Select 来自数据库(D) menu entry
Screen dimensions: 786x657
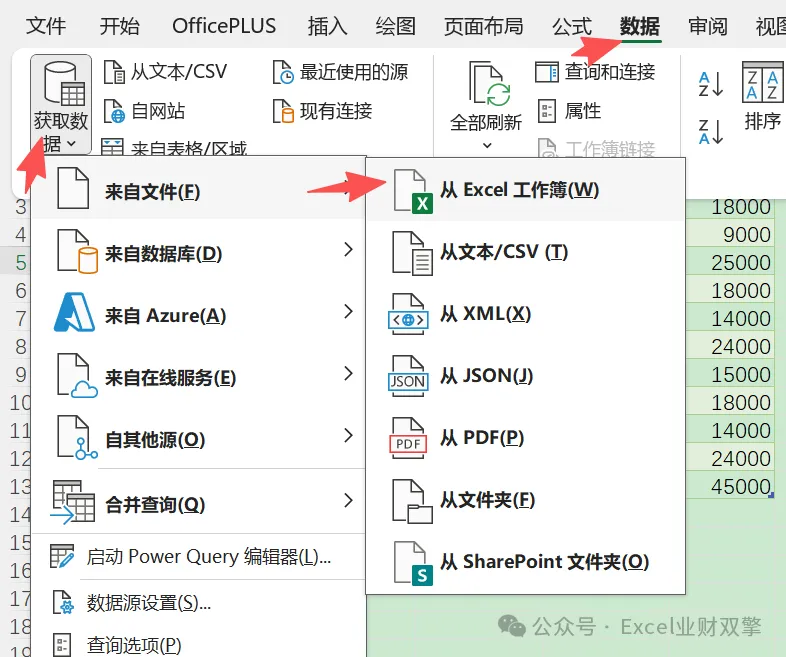[199, 253]
